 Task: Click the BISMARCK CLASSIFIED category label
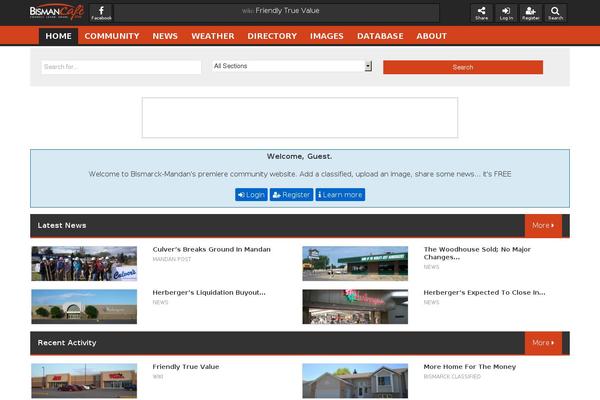point(452,377)
